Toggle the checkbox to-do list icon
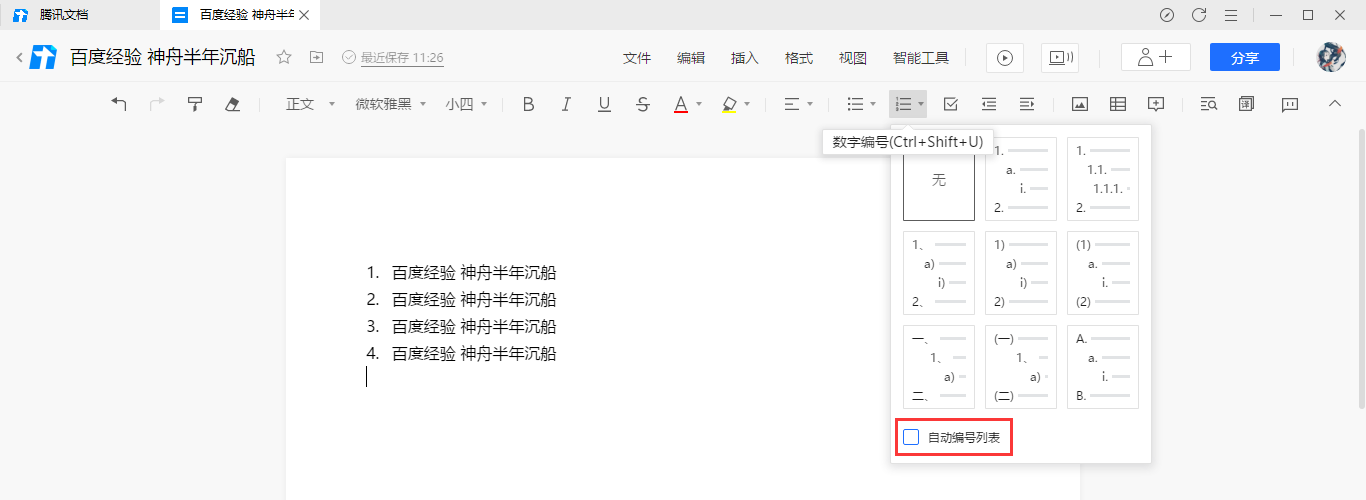The height and width of the screenshot is (500, 1366). [950, 104]
